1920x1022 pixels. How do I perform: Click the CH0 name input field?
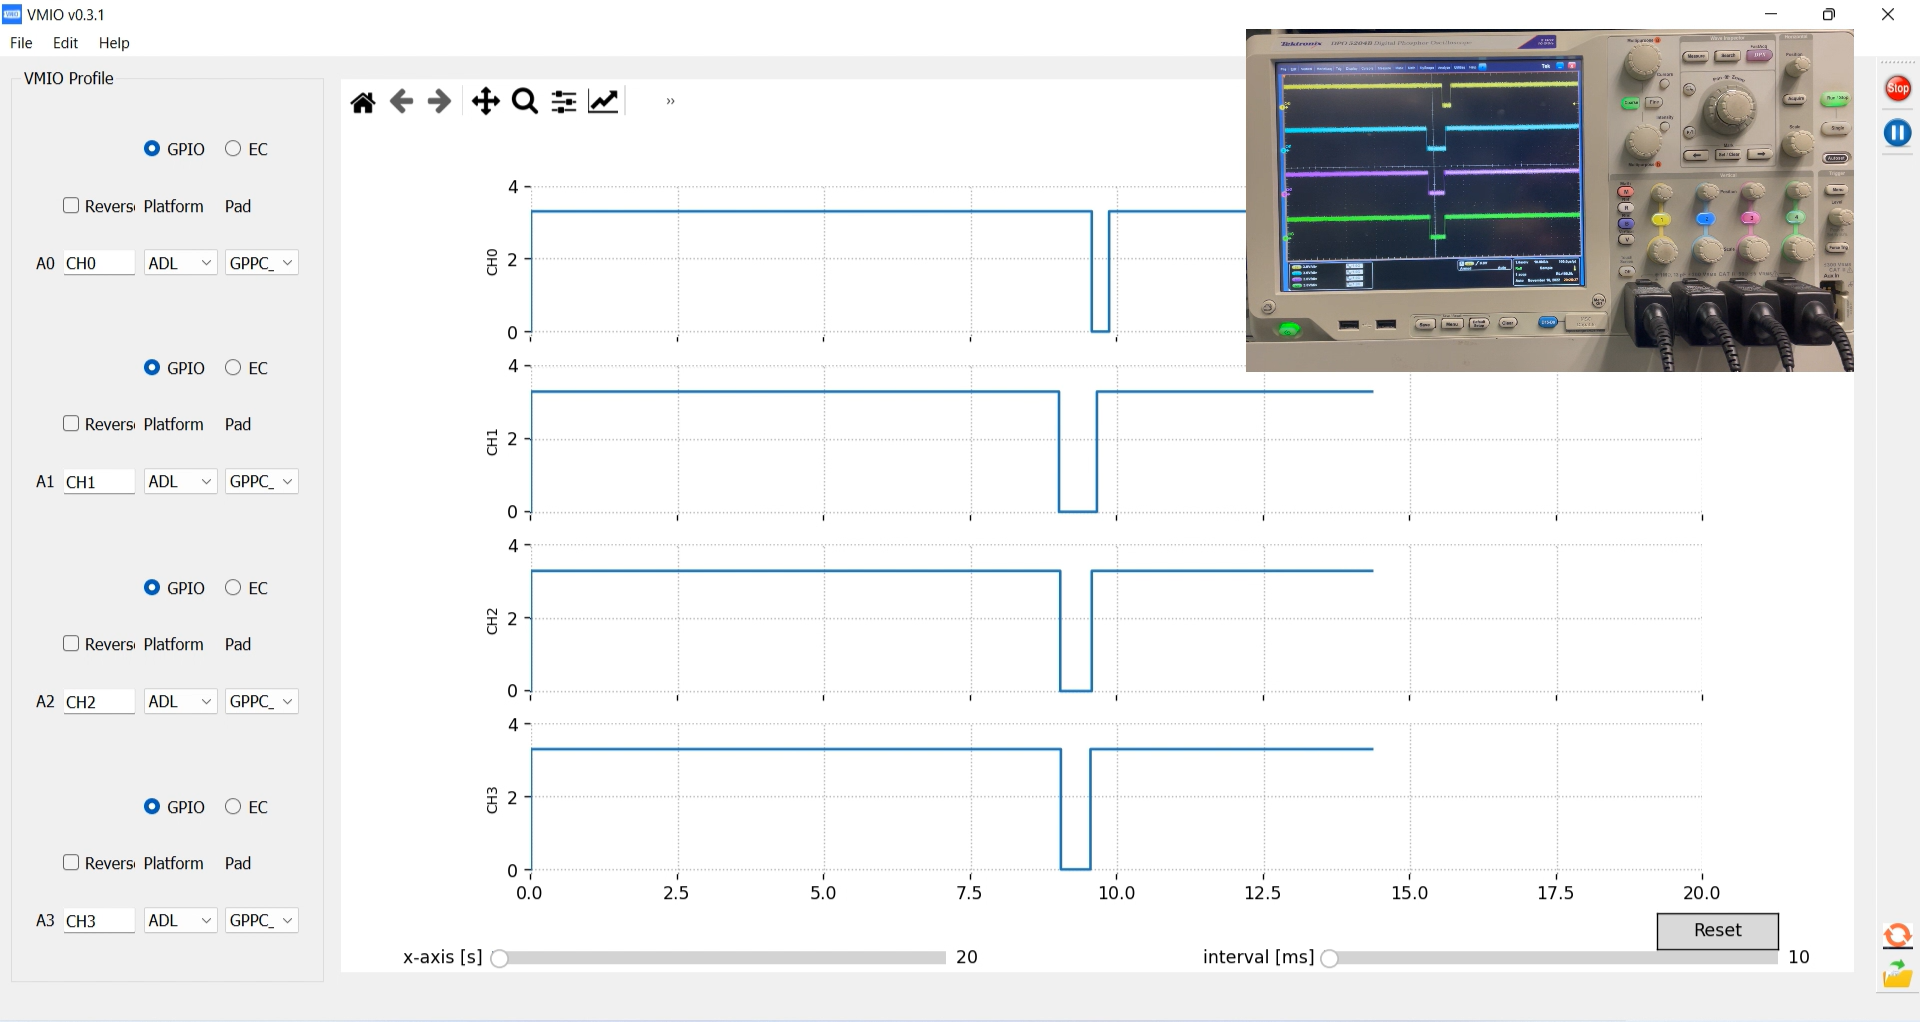click(99, 263)
